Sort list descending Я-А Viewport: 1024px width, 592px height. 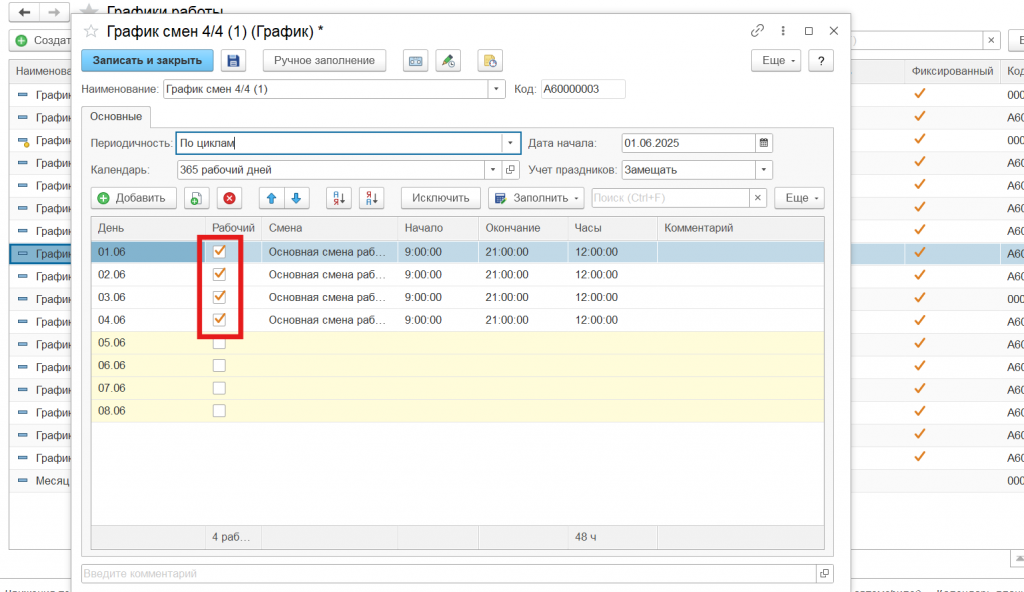[372, 198]
